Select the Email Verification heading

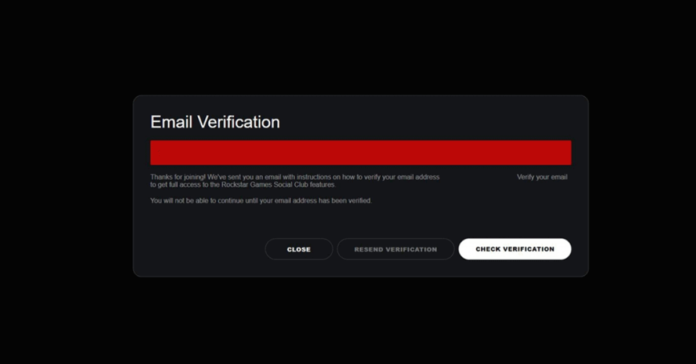point(215,122)
